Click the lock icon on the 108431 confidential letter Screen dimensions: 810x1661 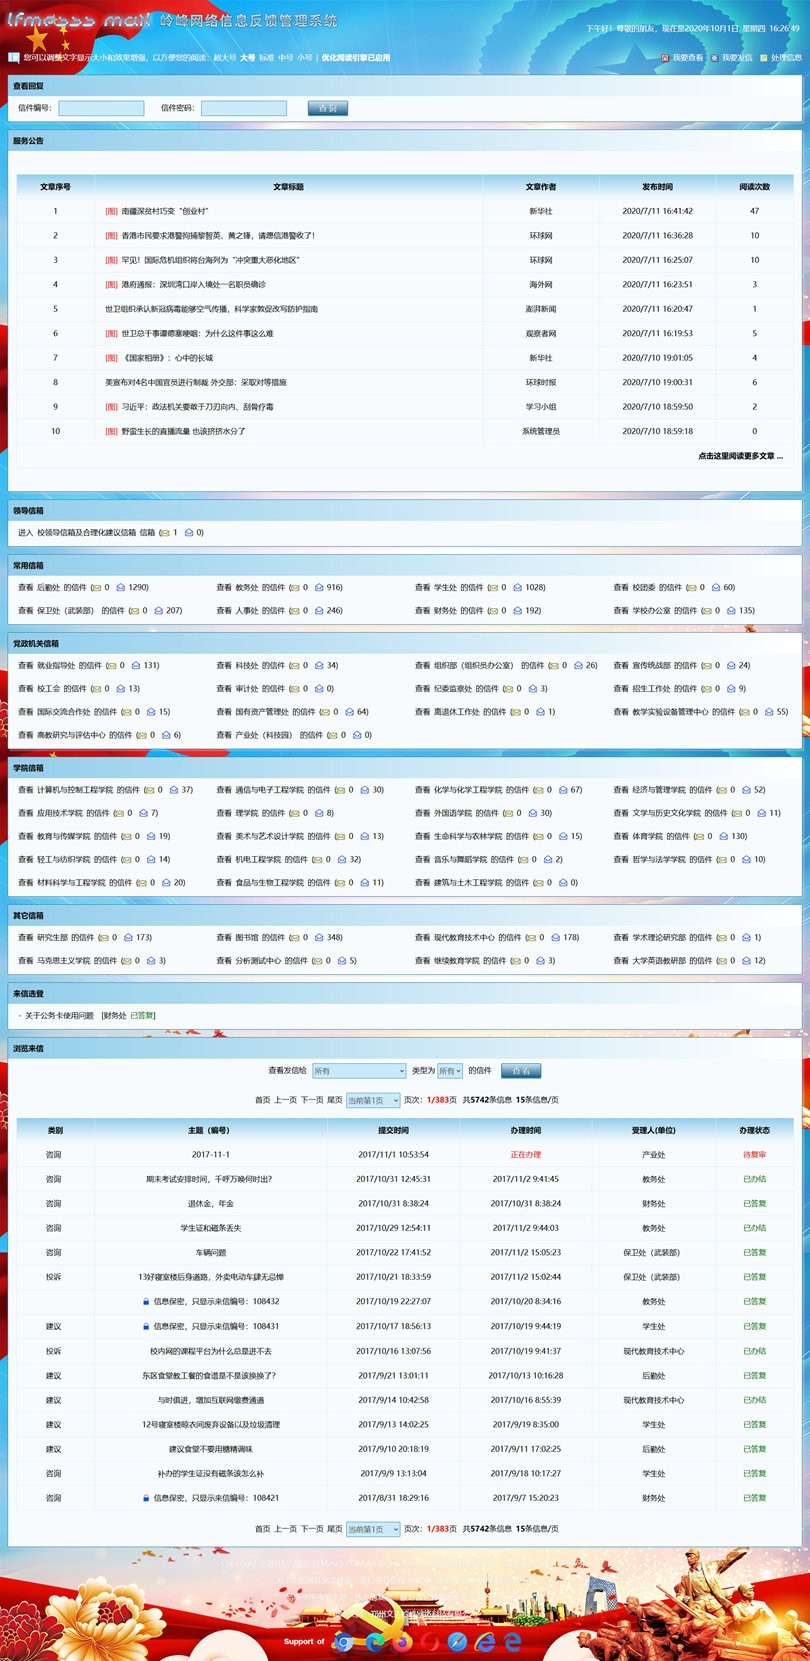[x=146, y=1327]
